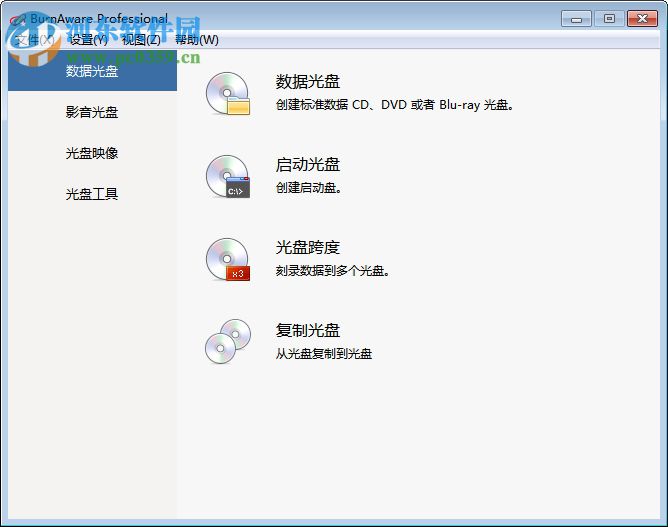This screenshot has width=668, height=527.
Task: Select the 数据光盘 sidebar category
Action: (92, 71)
